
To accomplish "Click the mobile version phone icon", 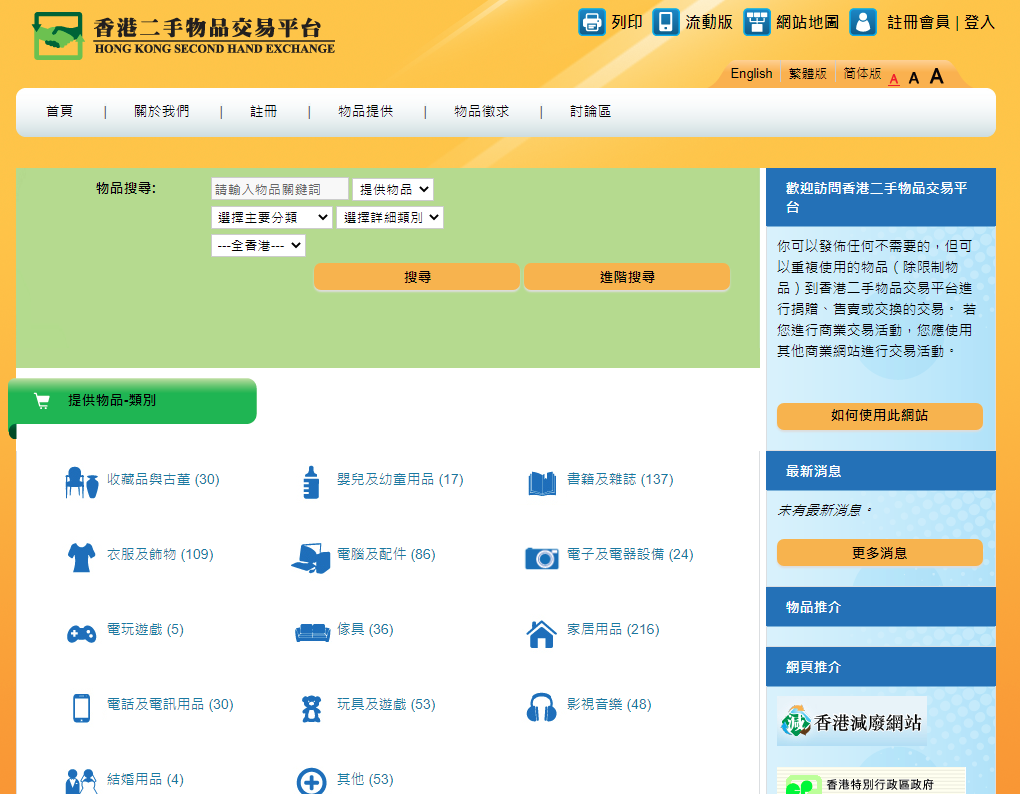I will point(665,22).
